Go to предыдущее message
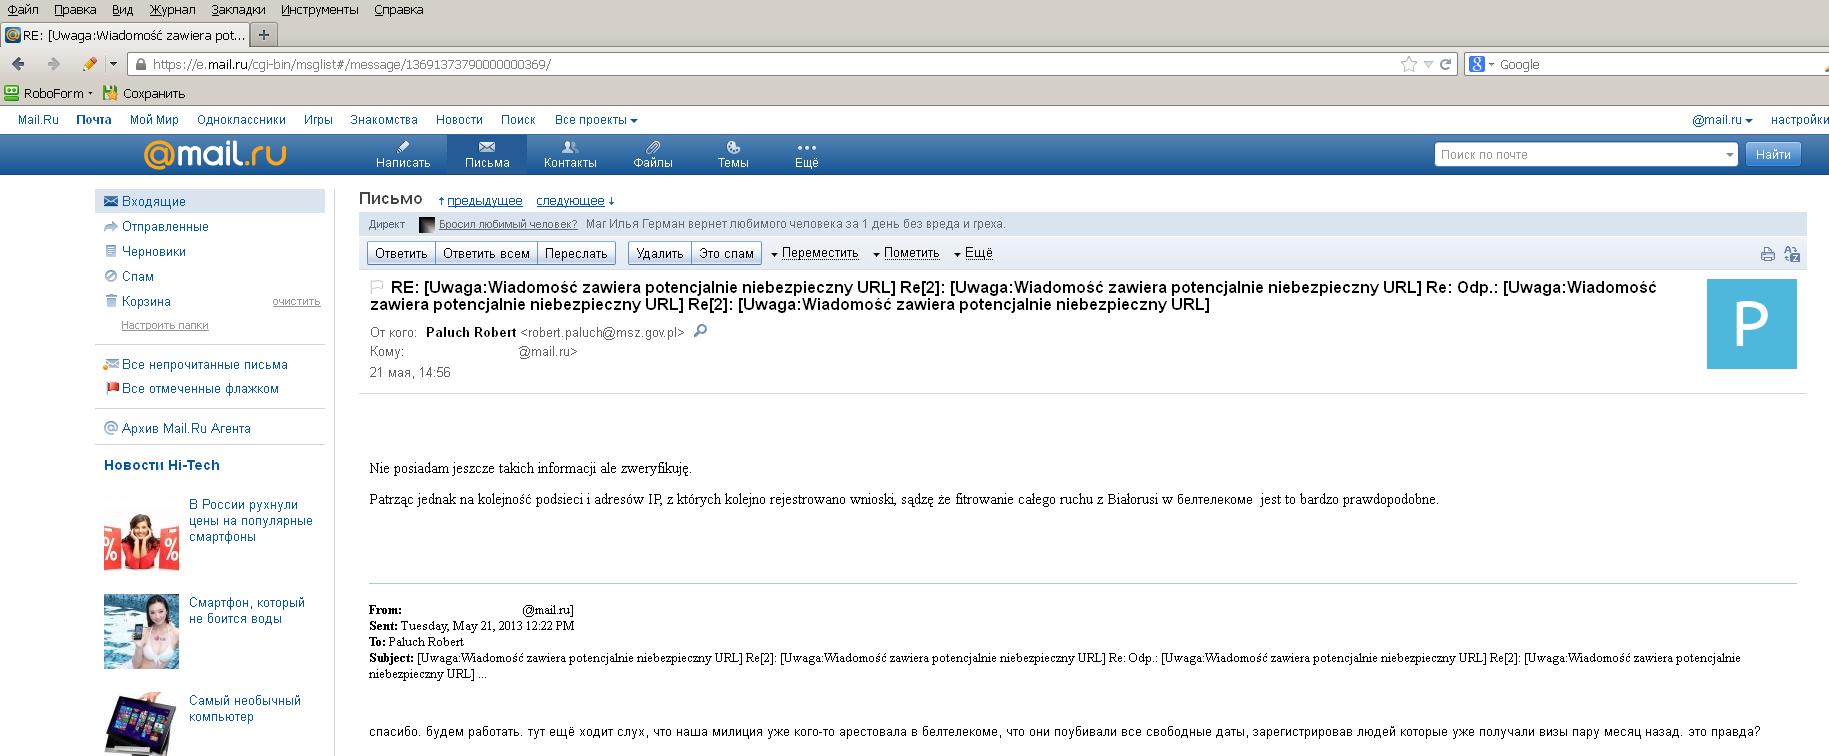The height and width of the screenshot is (756, 1829). pyautogui.click(x=484, y=200)
